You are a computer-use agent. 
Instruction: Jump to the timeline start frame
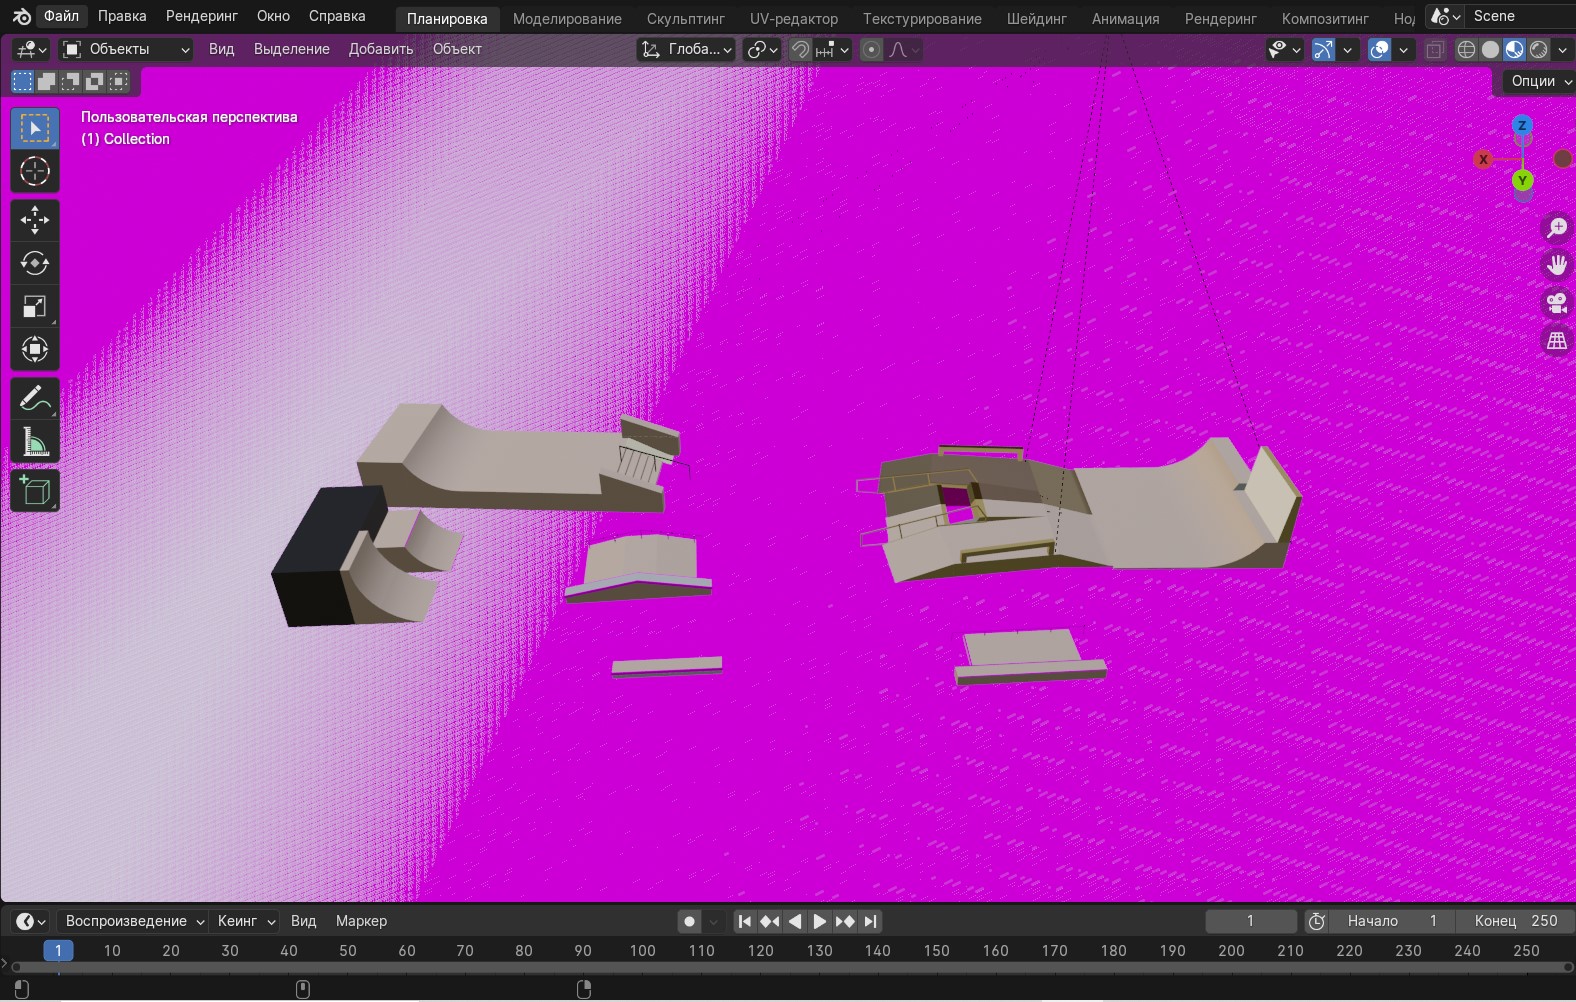744,921
